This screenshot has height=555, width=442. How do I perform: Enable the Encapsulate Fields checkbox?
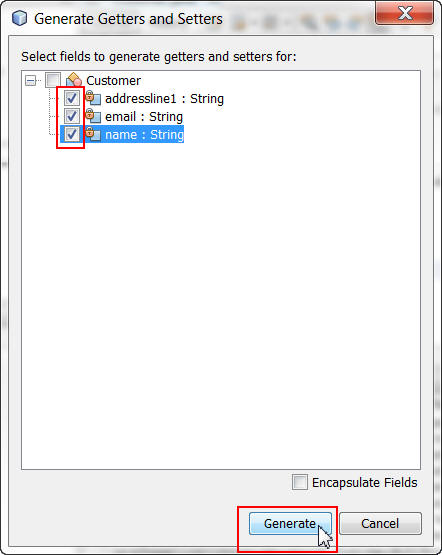click(x=300, y=482)
